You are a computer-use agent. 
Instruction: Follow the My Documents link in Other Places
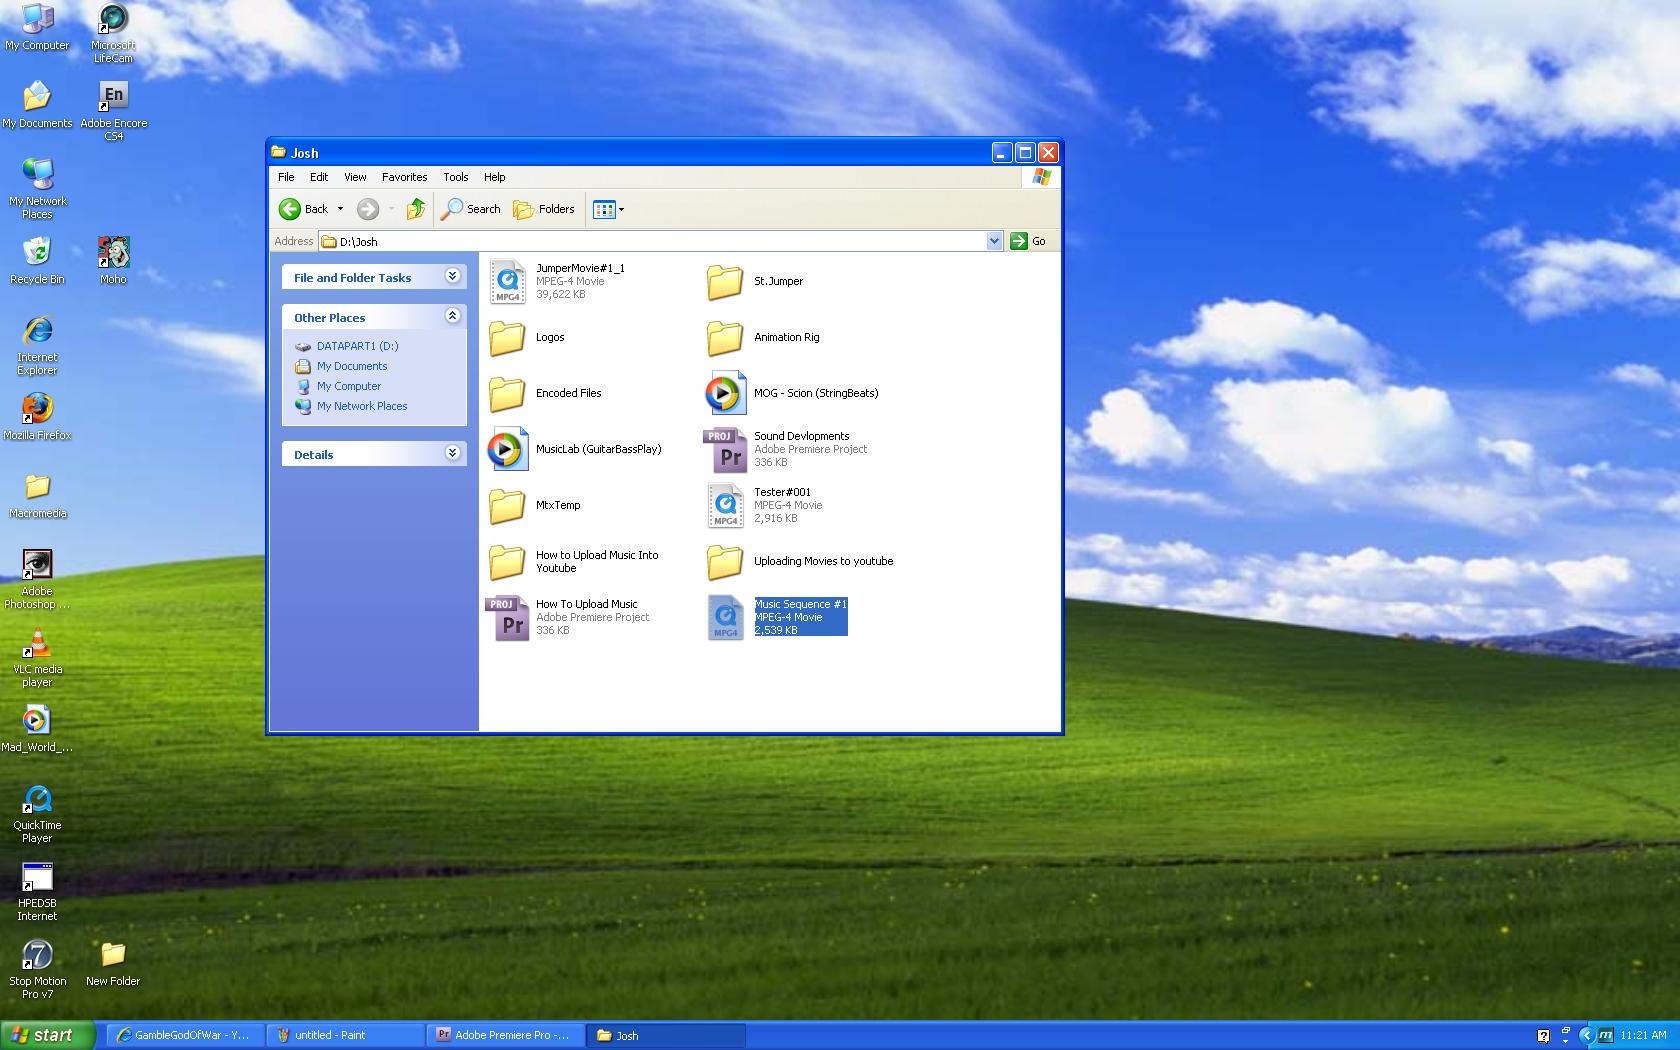(352, 366)
